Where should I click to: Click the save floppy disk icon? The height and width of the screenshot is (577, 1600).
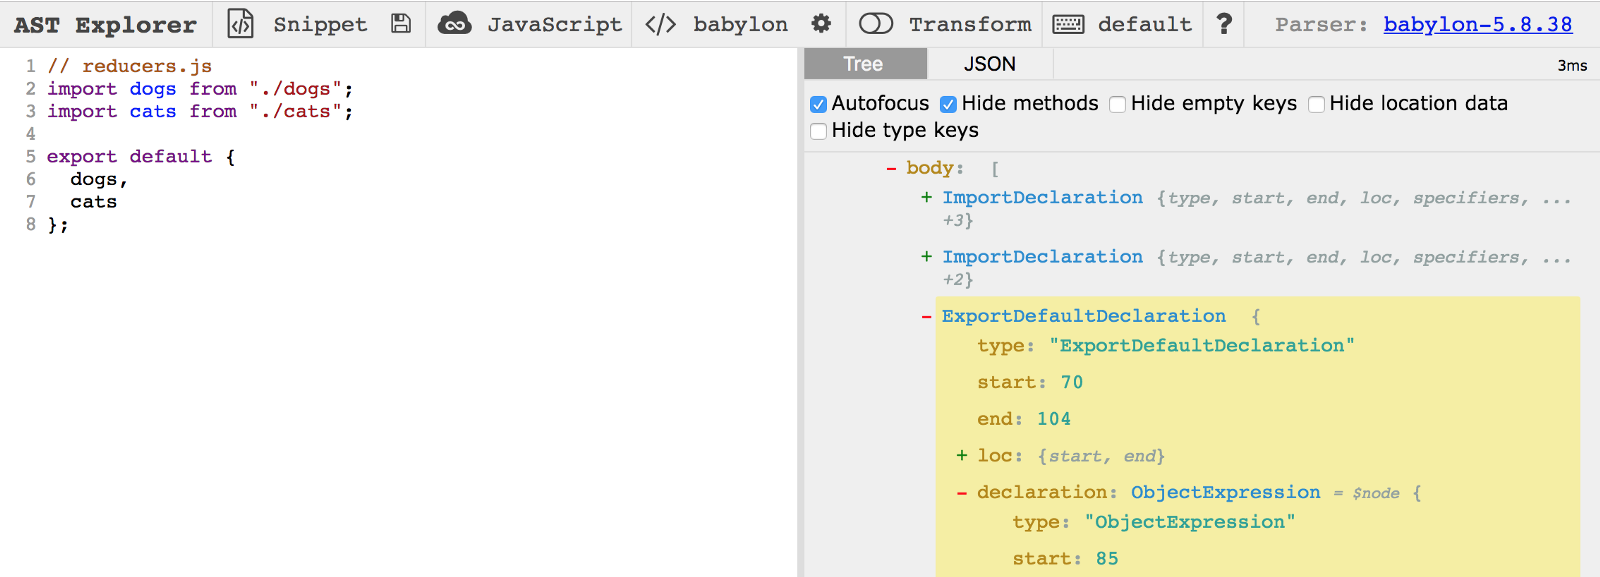click(401, 24)
